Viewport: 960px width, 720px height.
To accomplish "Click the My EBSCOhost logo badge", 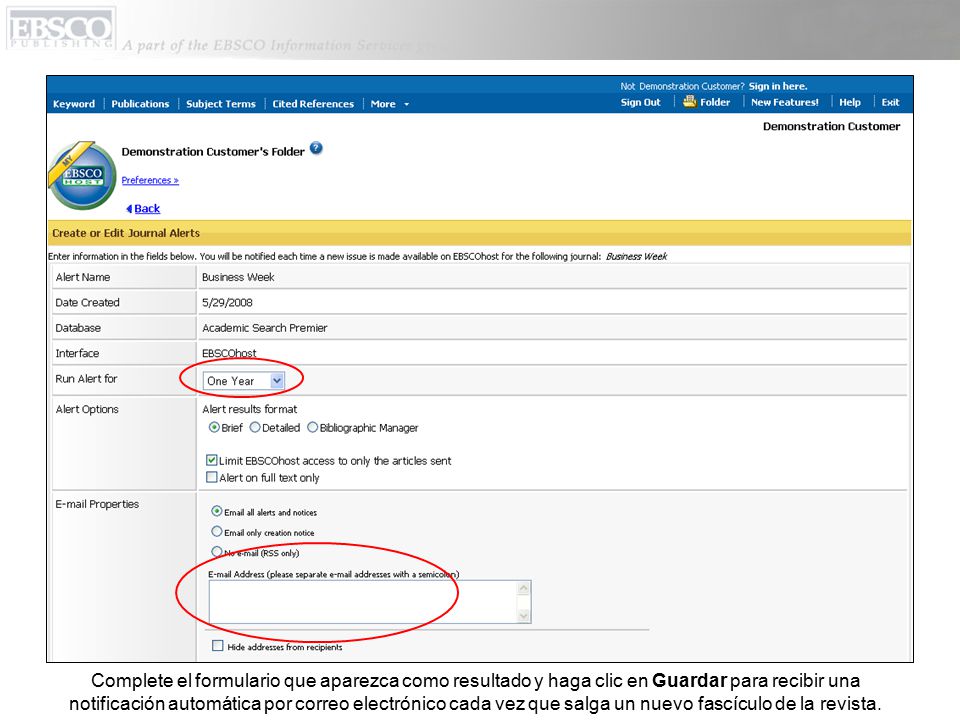I will coord(82,175).
